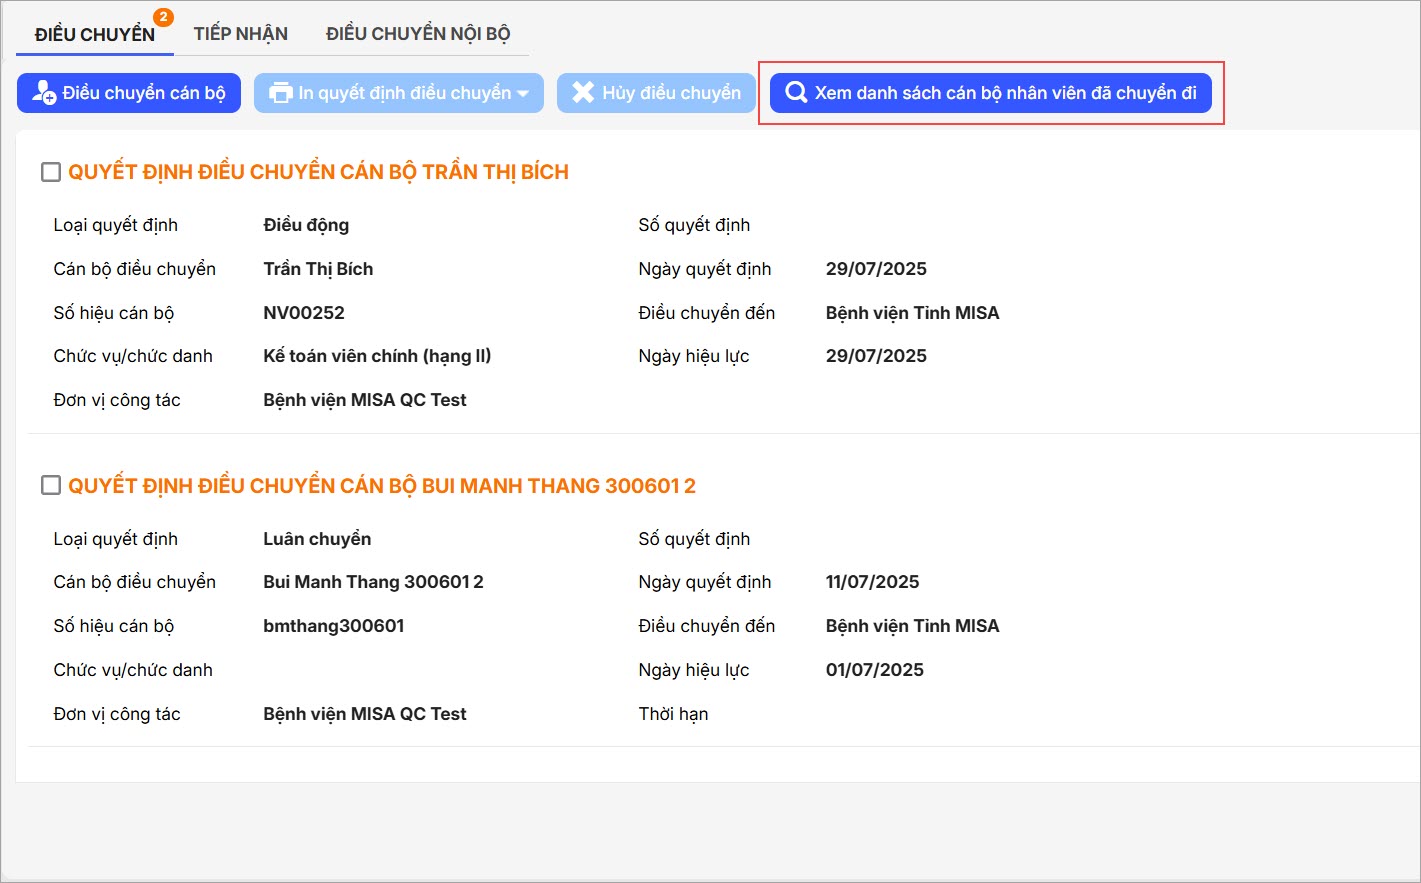Click position "Kế toán viên chính (hạng II)"

[377, 356]
